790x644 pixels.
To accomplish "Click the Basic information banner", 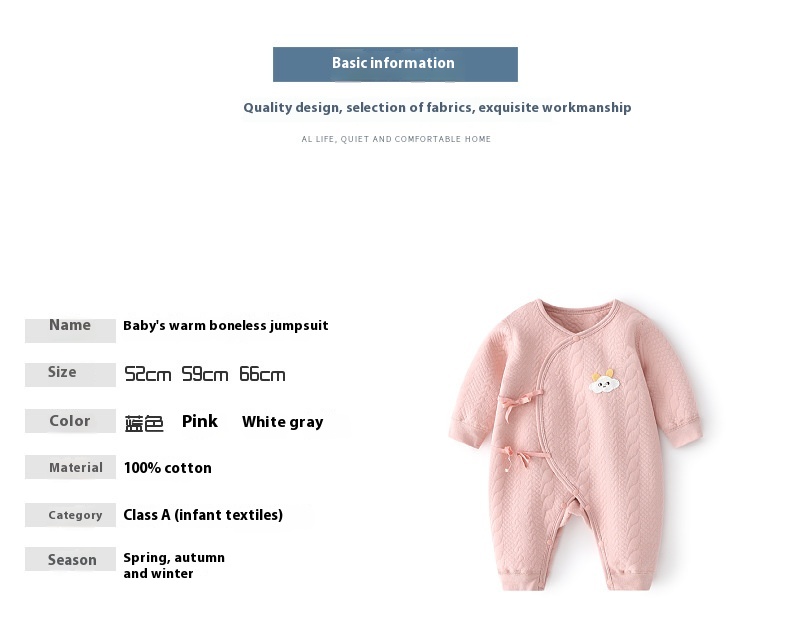I will 395,64.
